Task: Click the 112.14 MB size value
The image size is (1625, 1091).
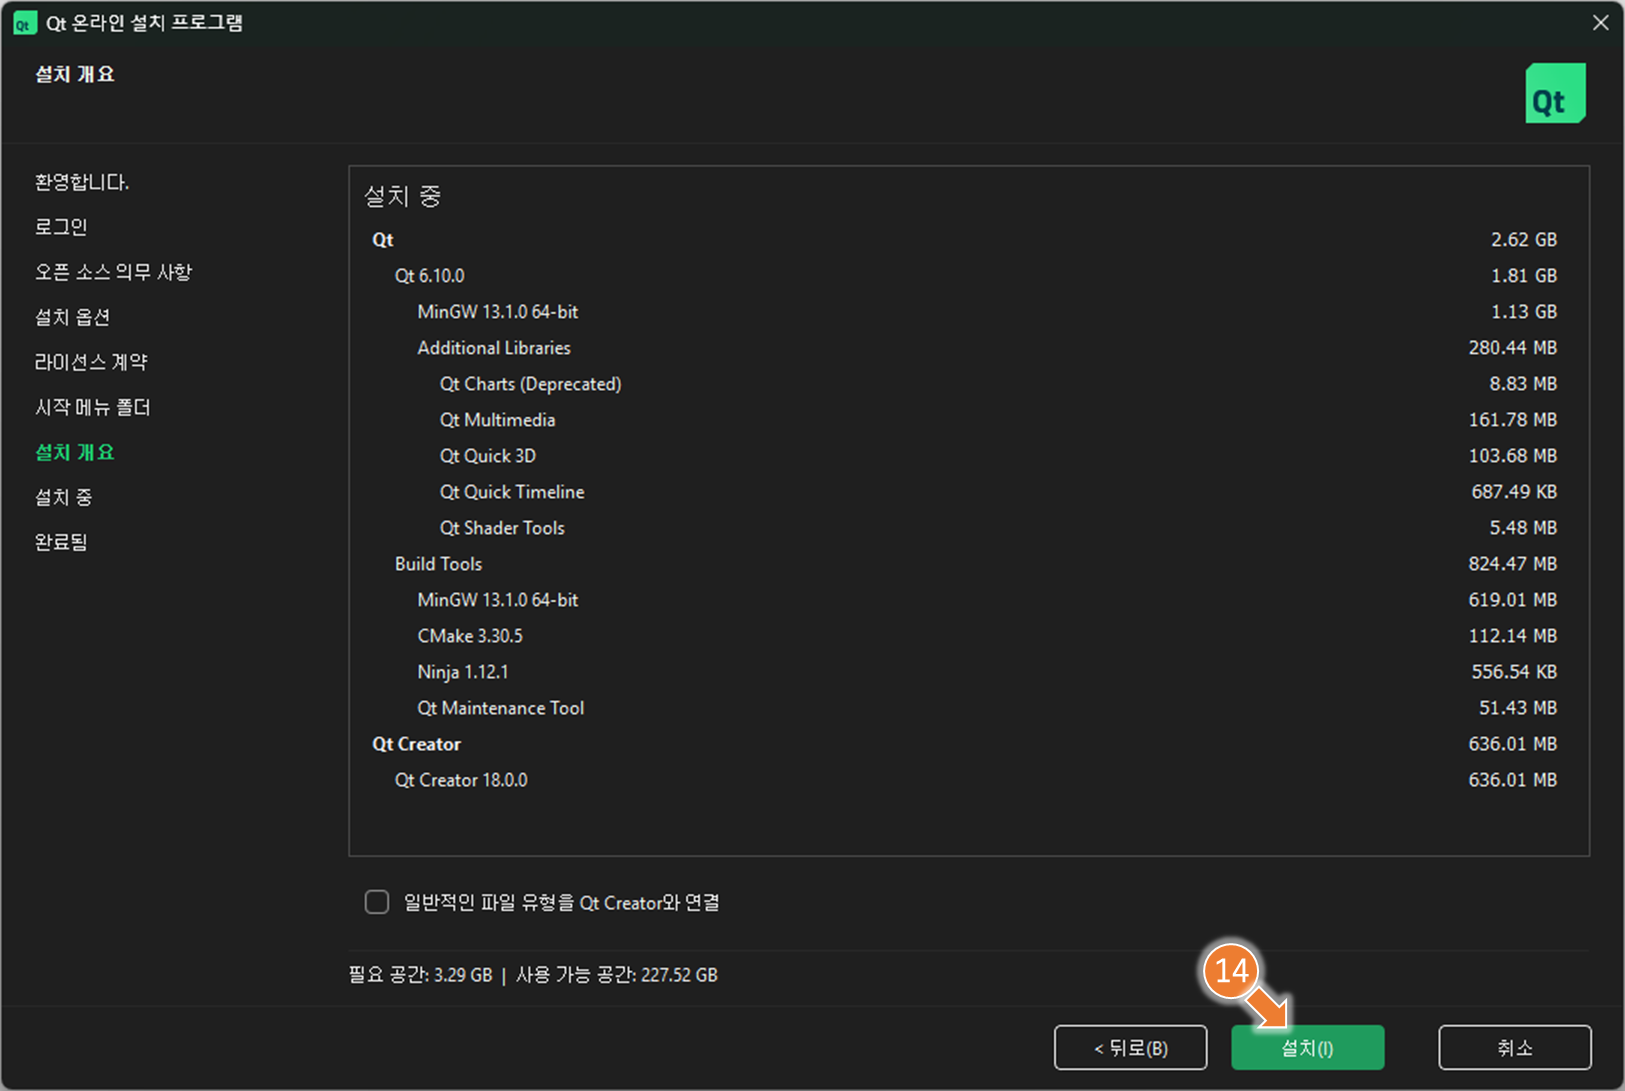Action: (x=1512, y=635)
